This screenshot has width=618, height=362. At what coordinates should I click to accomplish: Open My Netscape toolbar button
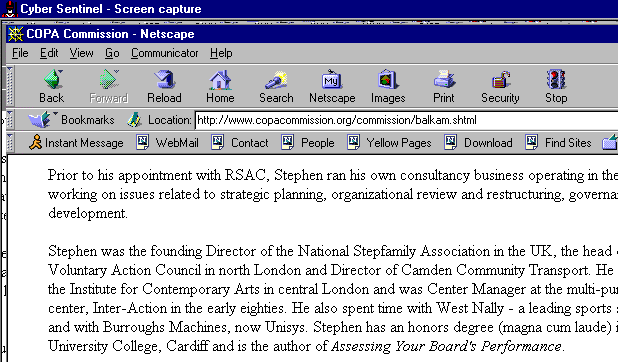click(332, 86)
